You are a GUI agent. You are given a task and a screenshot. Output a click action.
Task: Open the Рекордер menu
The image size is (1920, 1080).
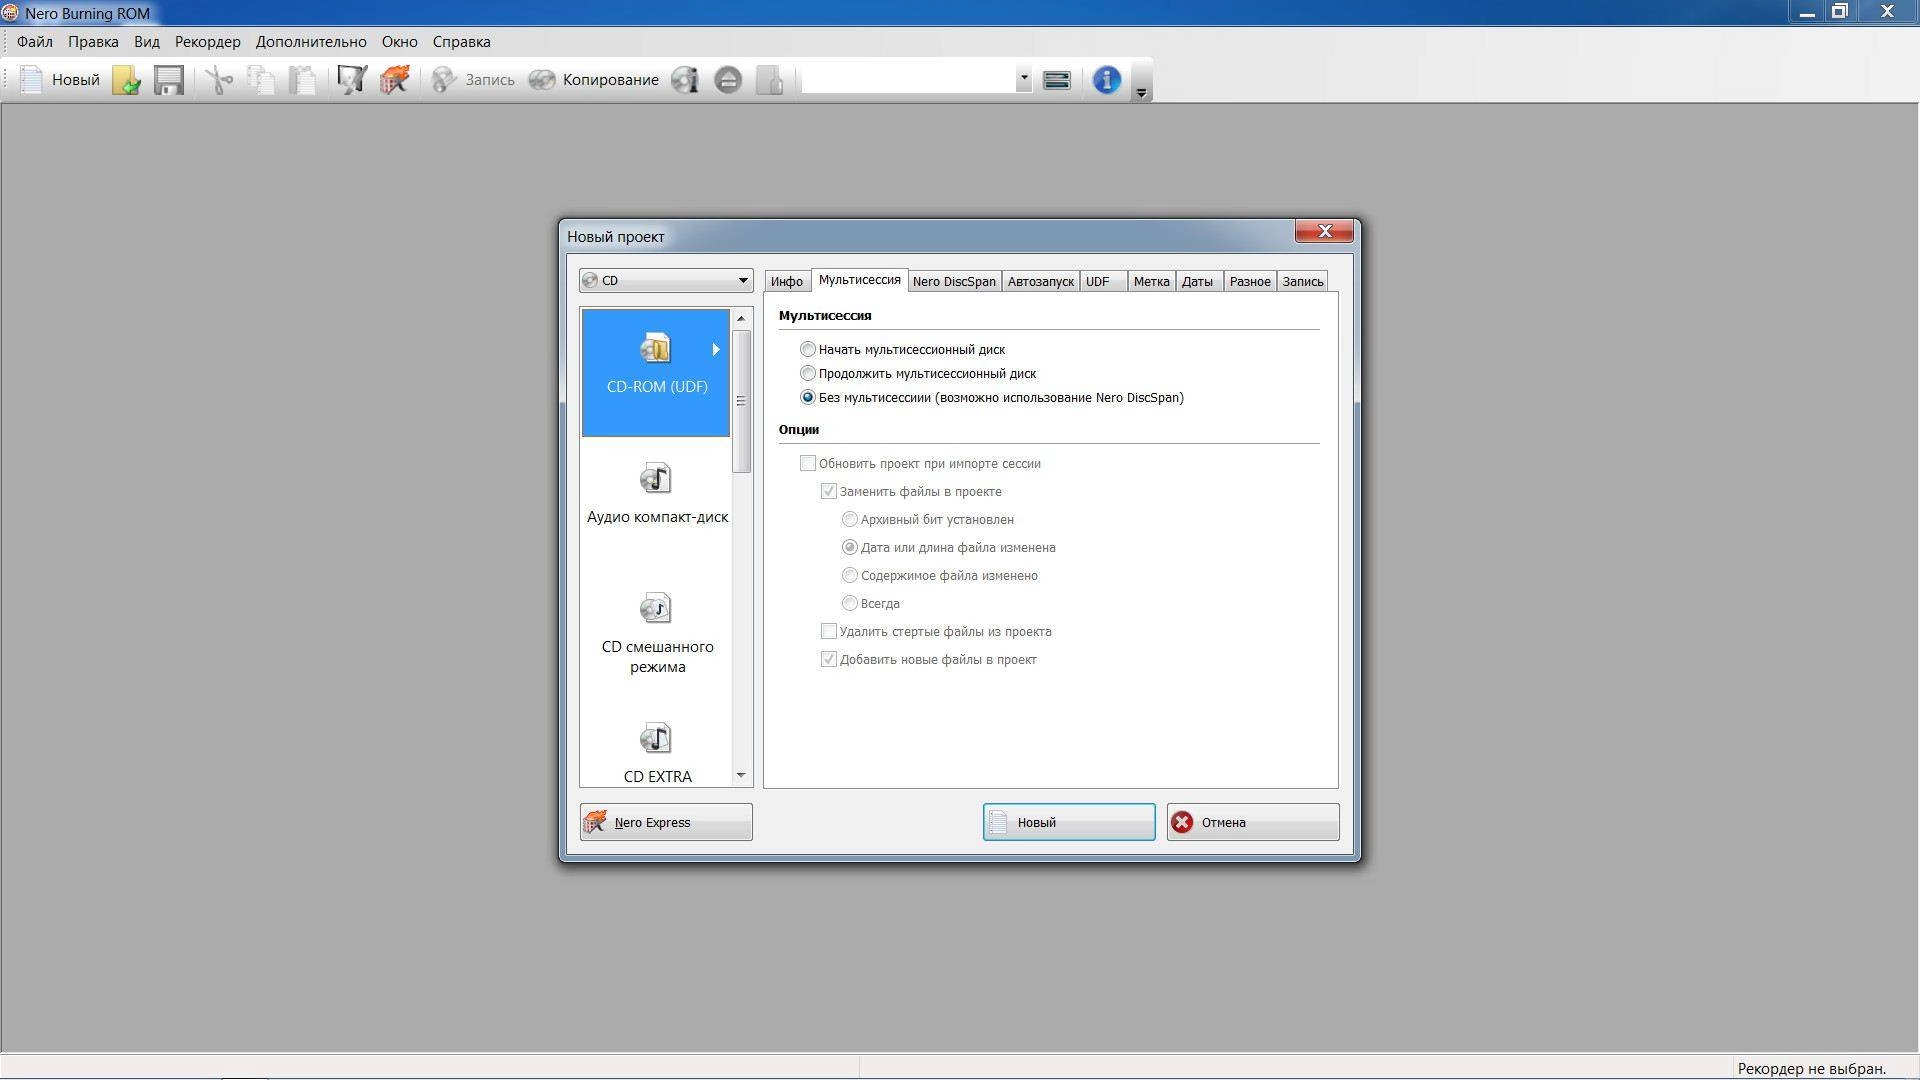tap(208, 42)
